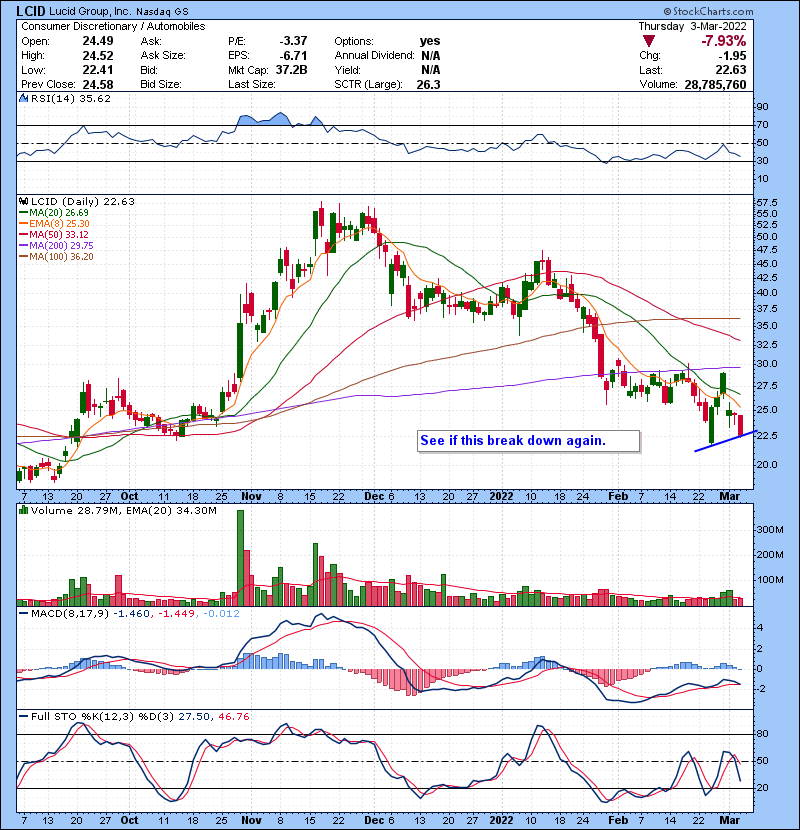The image size is (800, 830).
Task: Click the Chg value -1.95
Action: [x=732, y=56]
